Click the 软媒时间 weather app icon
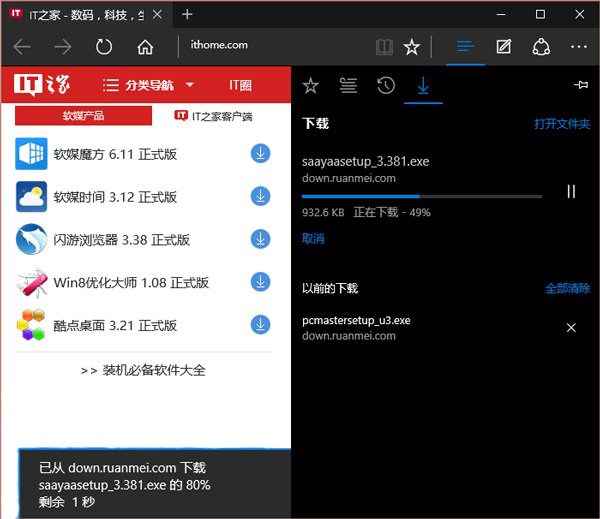 pos(31,196)
